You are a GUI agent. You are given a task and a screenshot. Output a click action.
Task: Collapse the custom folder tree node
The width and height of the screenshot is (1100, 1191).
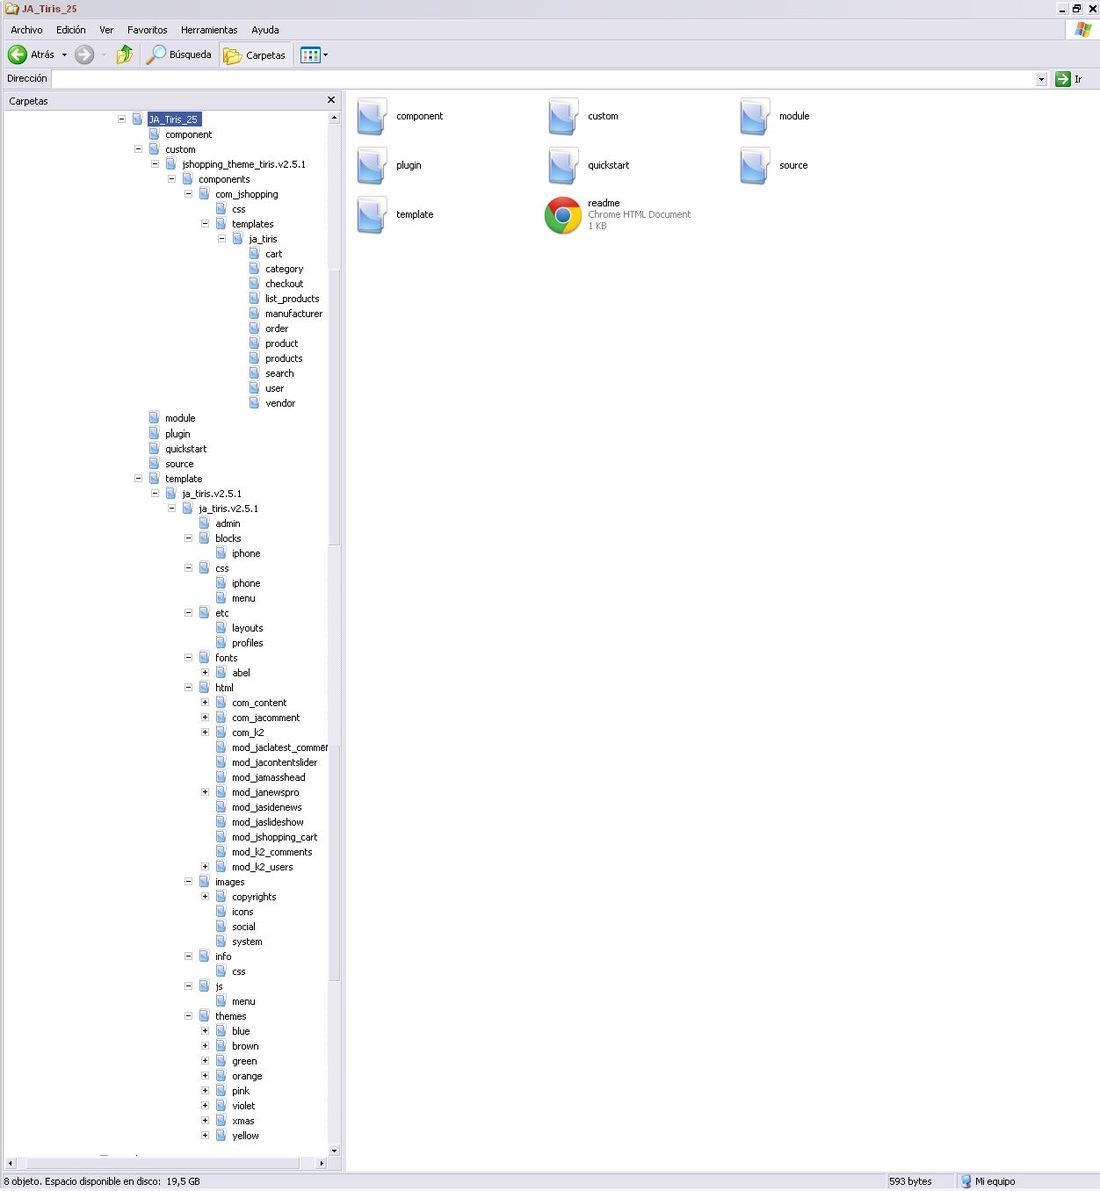coord(138,149)
